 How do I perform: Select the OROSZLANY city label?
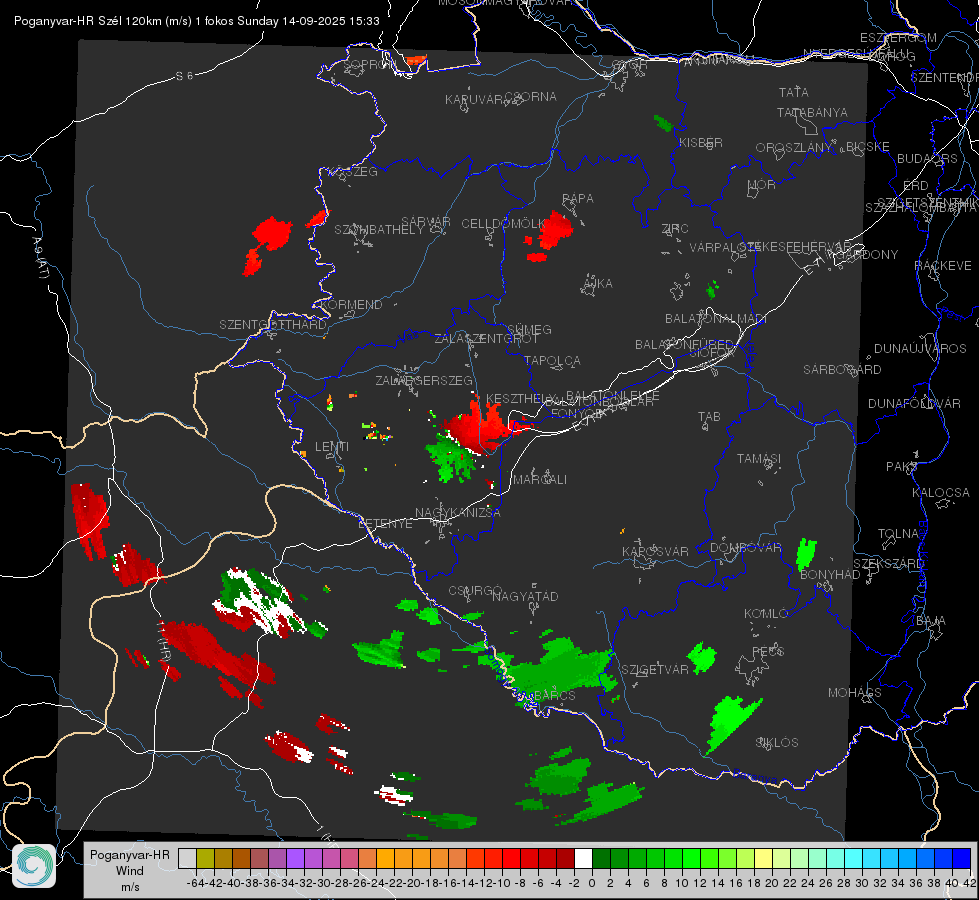click(794, 147)
